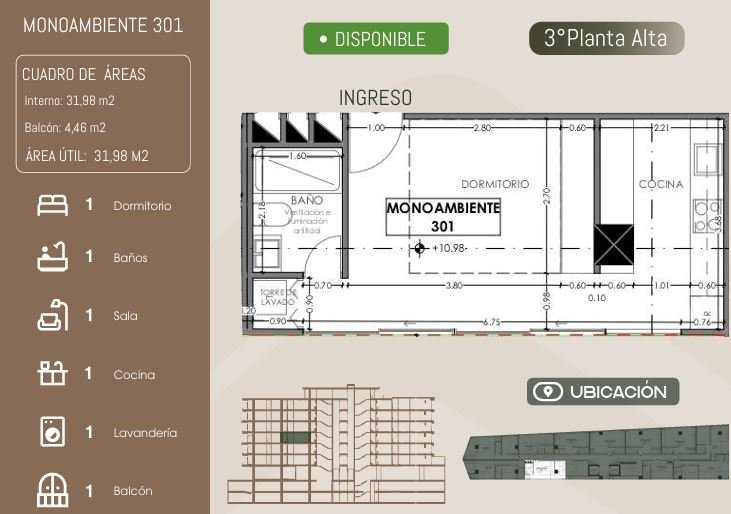Click the black crossed duct box in plan
731x514 pixels.
[614, 245]
